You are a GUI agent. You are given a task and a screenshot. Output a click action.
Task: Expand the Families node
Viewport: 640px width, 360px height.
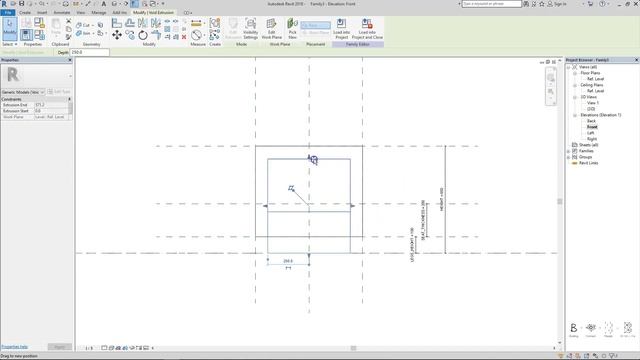[x=569, y=151]
